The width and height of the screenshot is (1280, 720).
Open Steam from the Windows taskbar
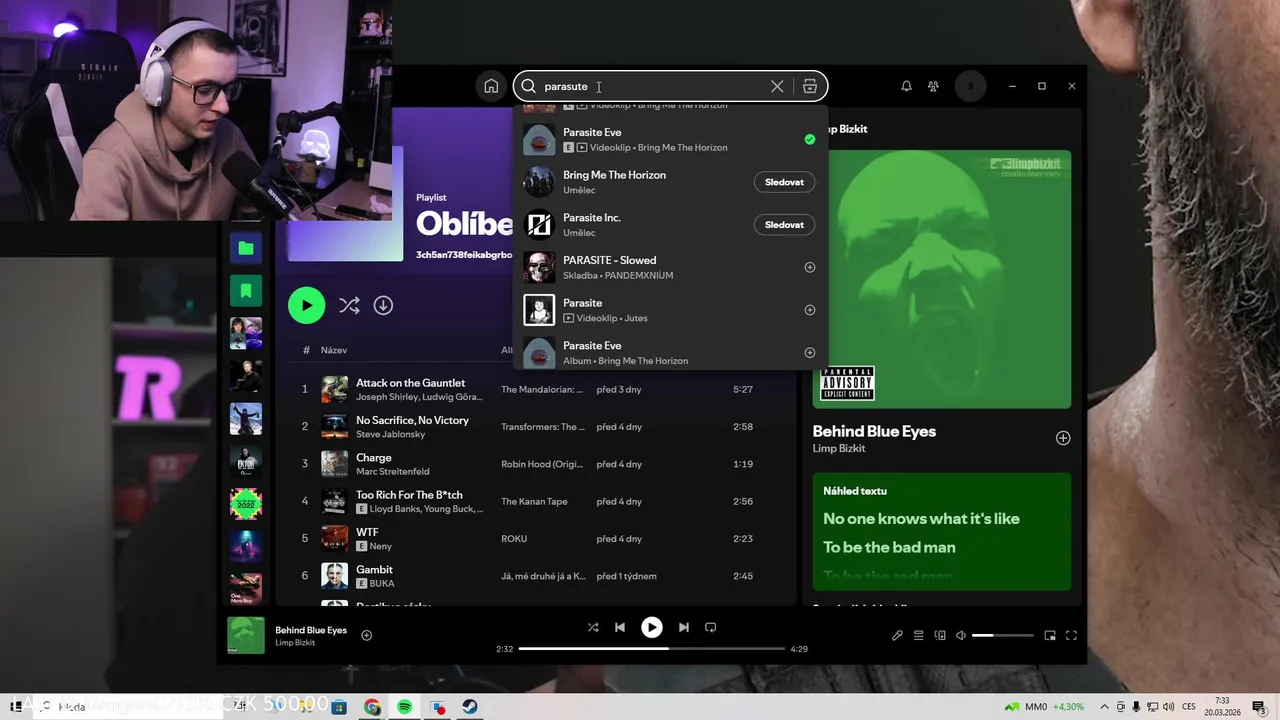470,707
